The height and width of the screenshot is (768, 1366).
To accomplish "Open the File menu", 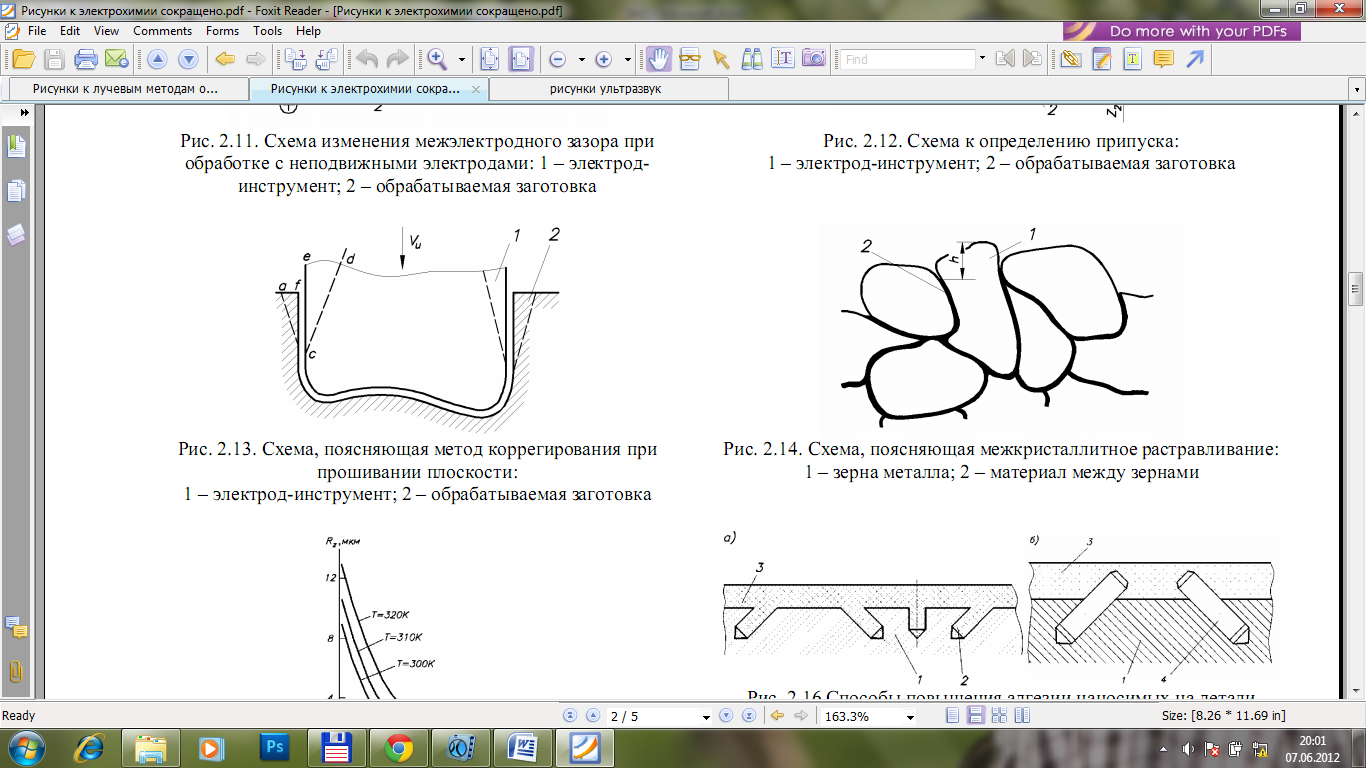I will click(x=37, y=31).
